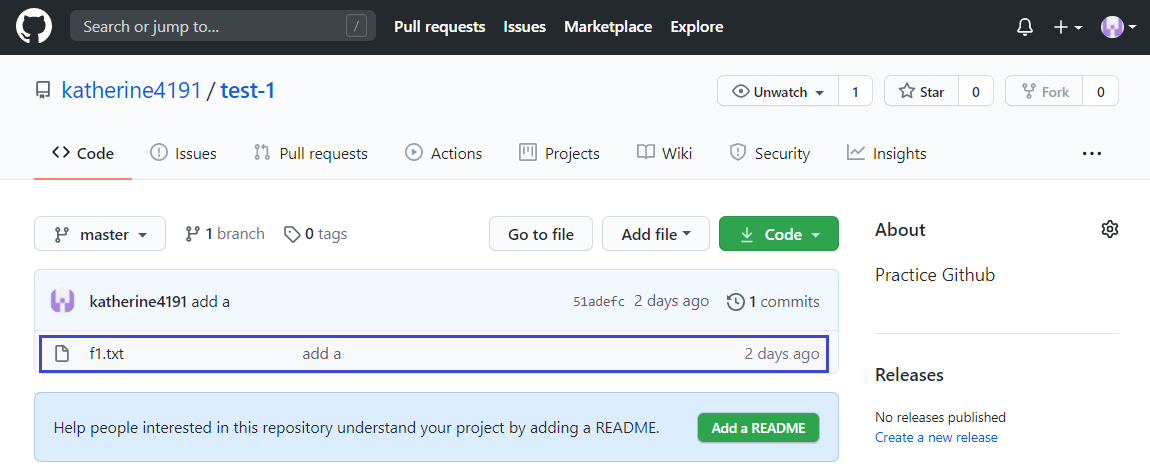Open the plus create-new dropdown
The height and width of the screenshot is (467, 1150).
pyautogui.click(x=1068, y=27)
